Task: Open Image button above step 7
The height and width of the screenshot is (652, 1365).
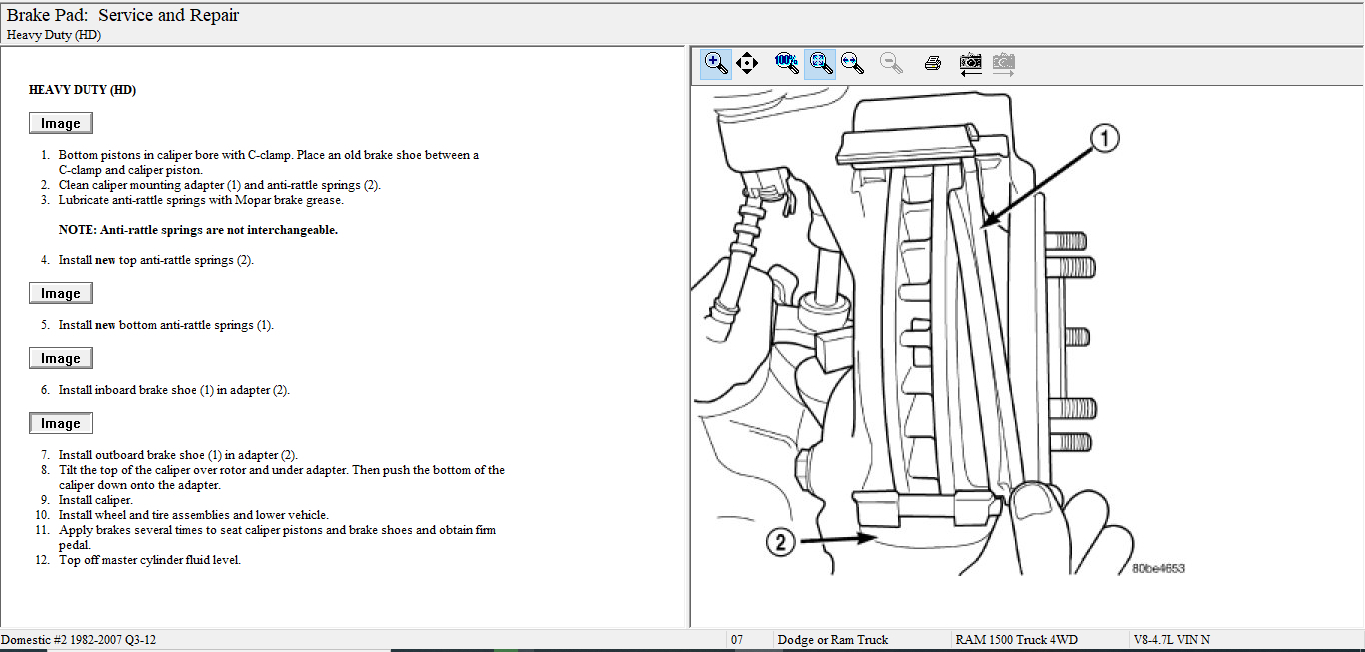Action: (61, 423)
